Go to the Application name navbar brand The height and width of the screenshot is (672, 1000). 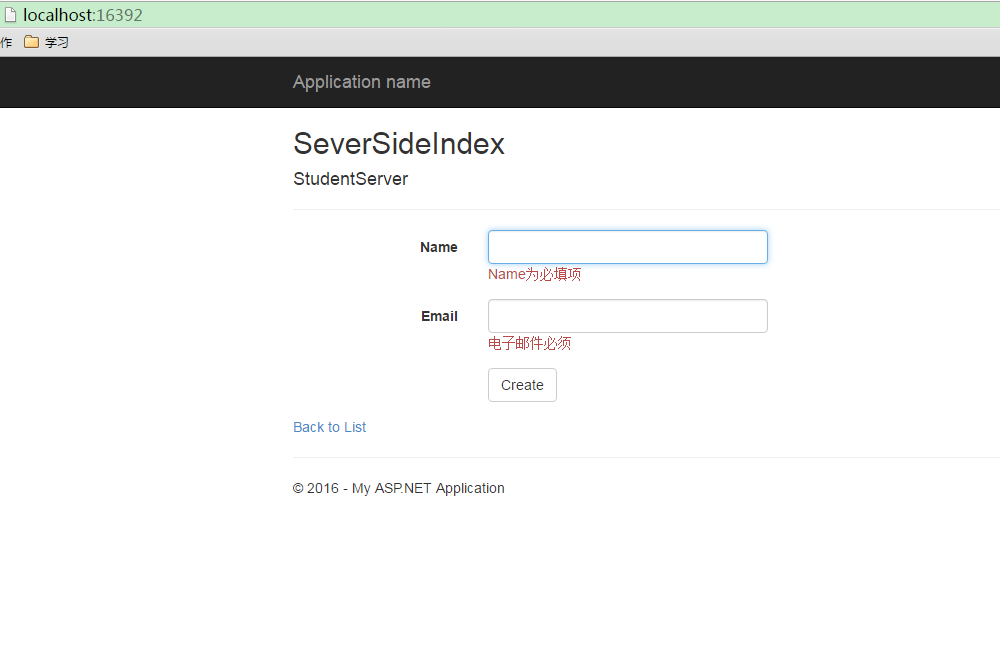(362, 82)
